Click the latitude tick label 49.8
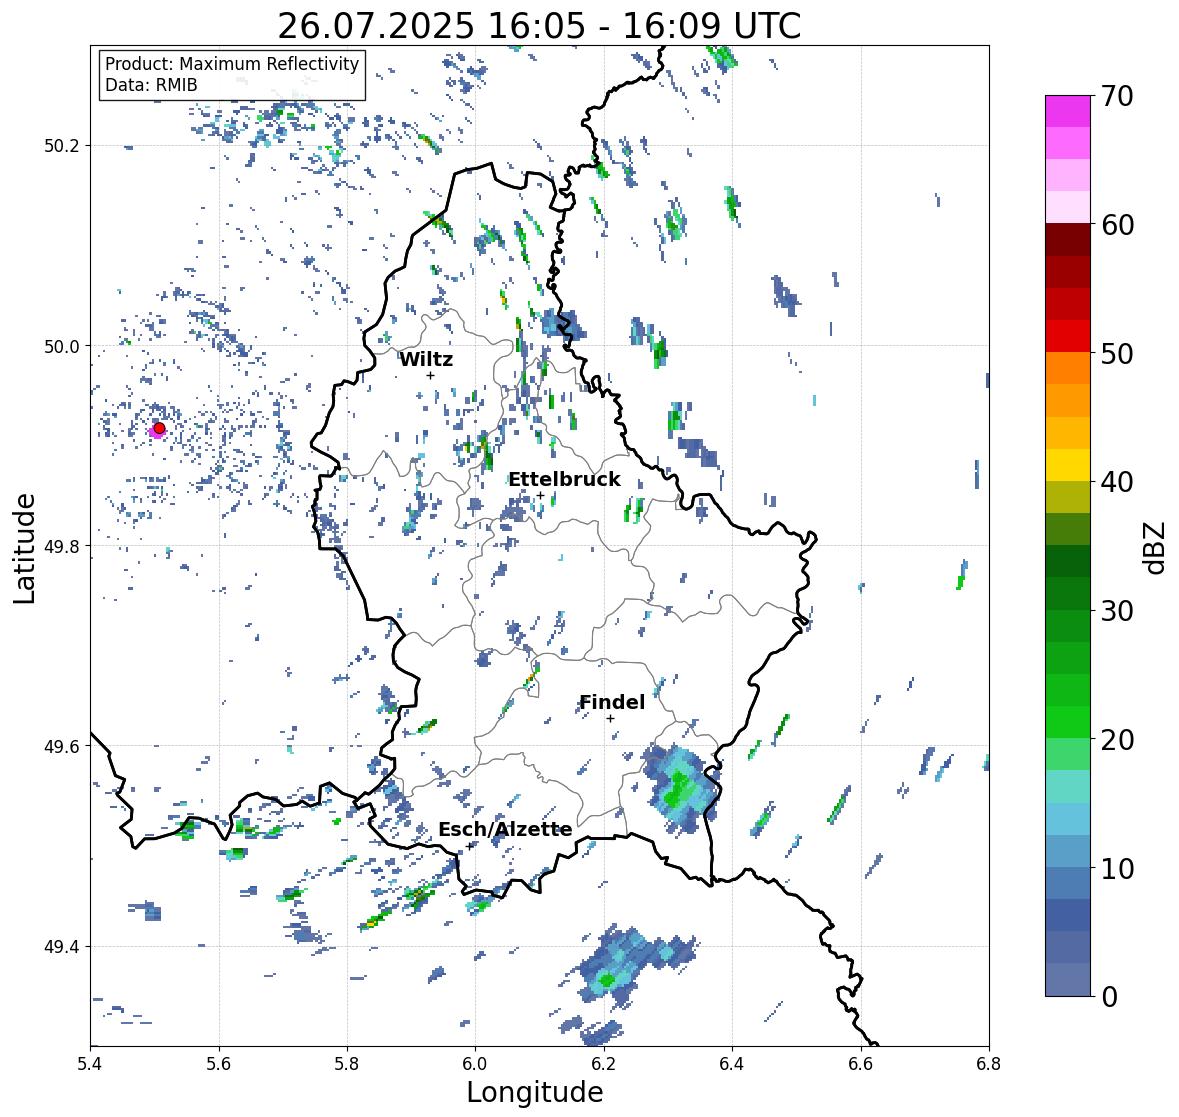The image size is (1179, 1117). [62, 546]
